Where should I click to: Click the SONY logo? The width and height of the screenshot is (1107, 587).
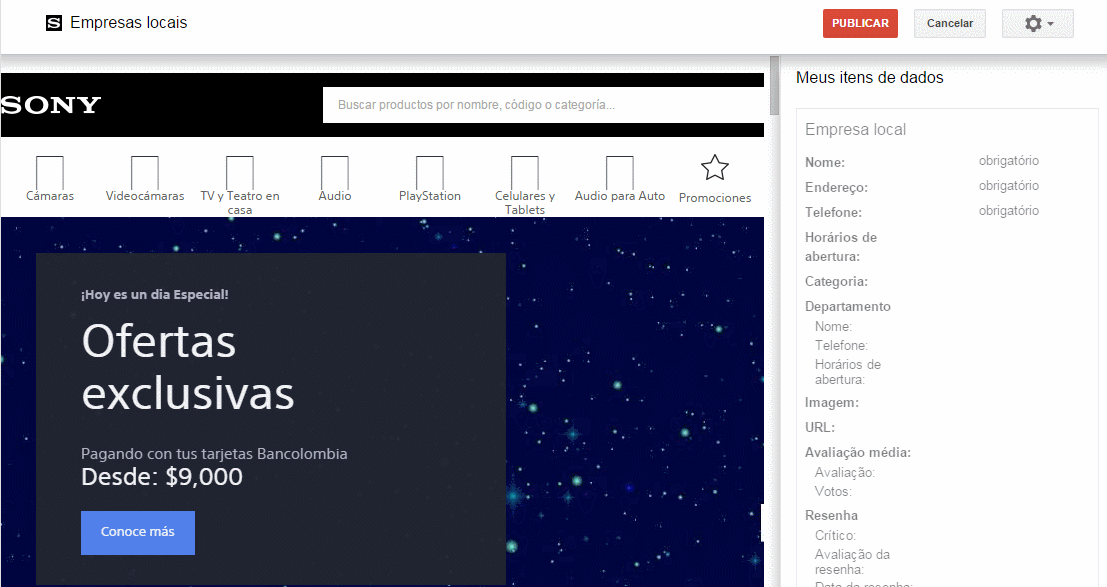(50, 104)
